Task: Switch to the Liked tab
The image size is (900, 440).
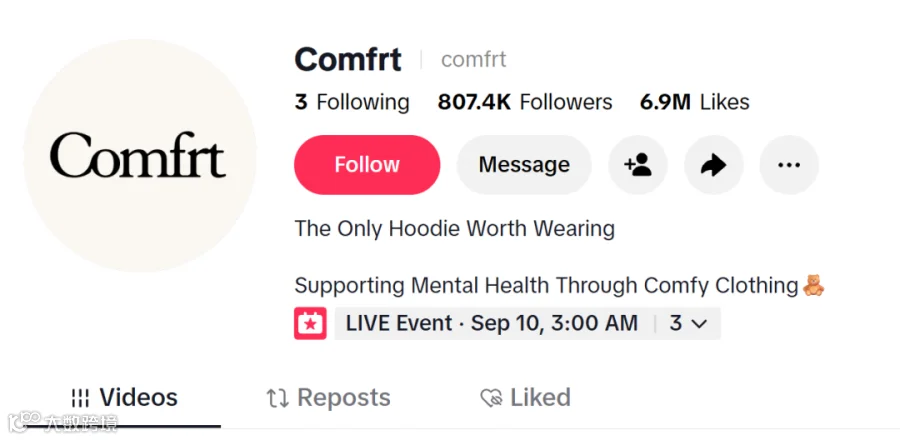Action: point(526,398)
